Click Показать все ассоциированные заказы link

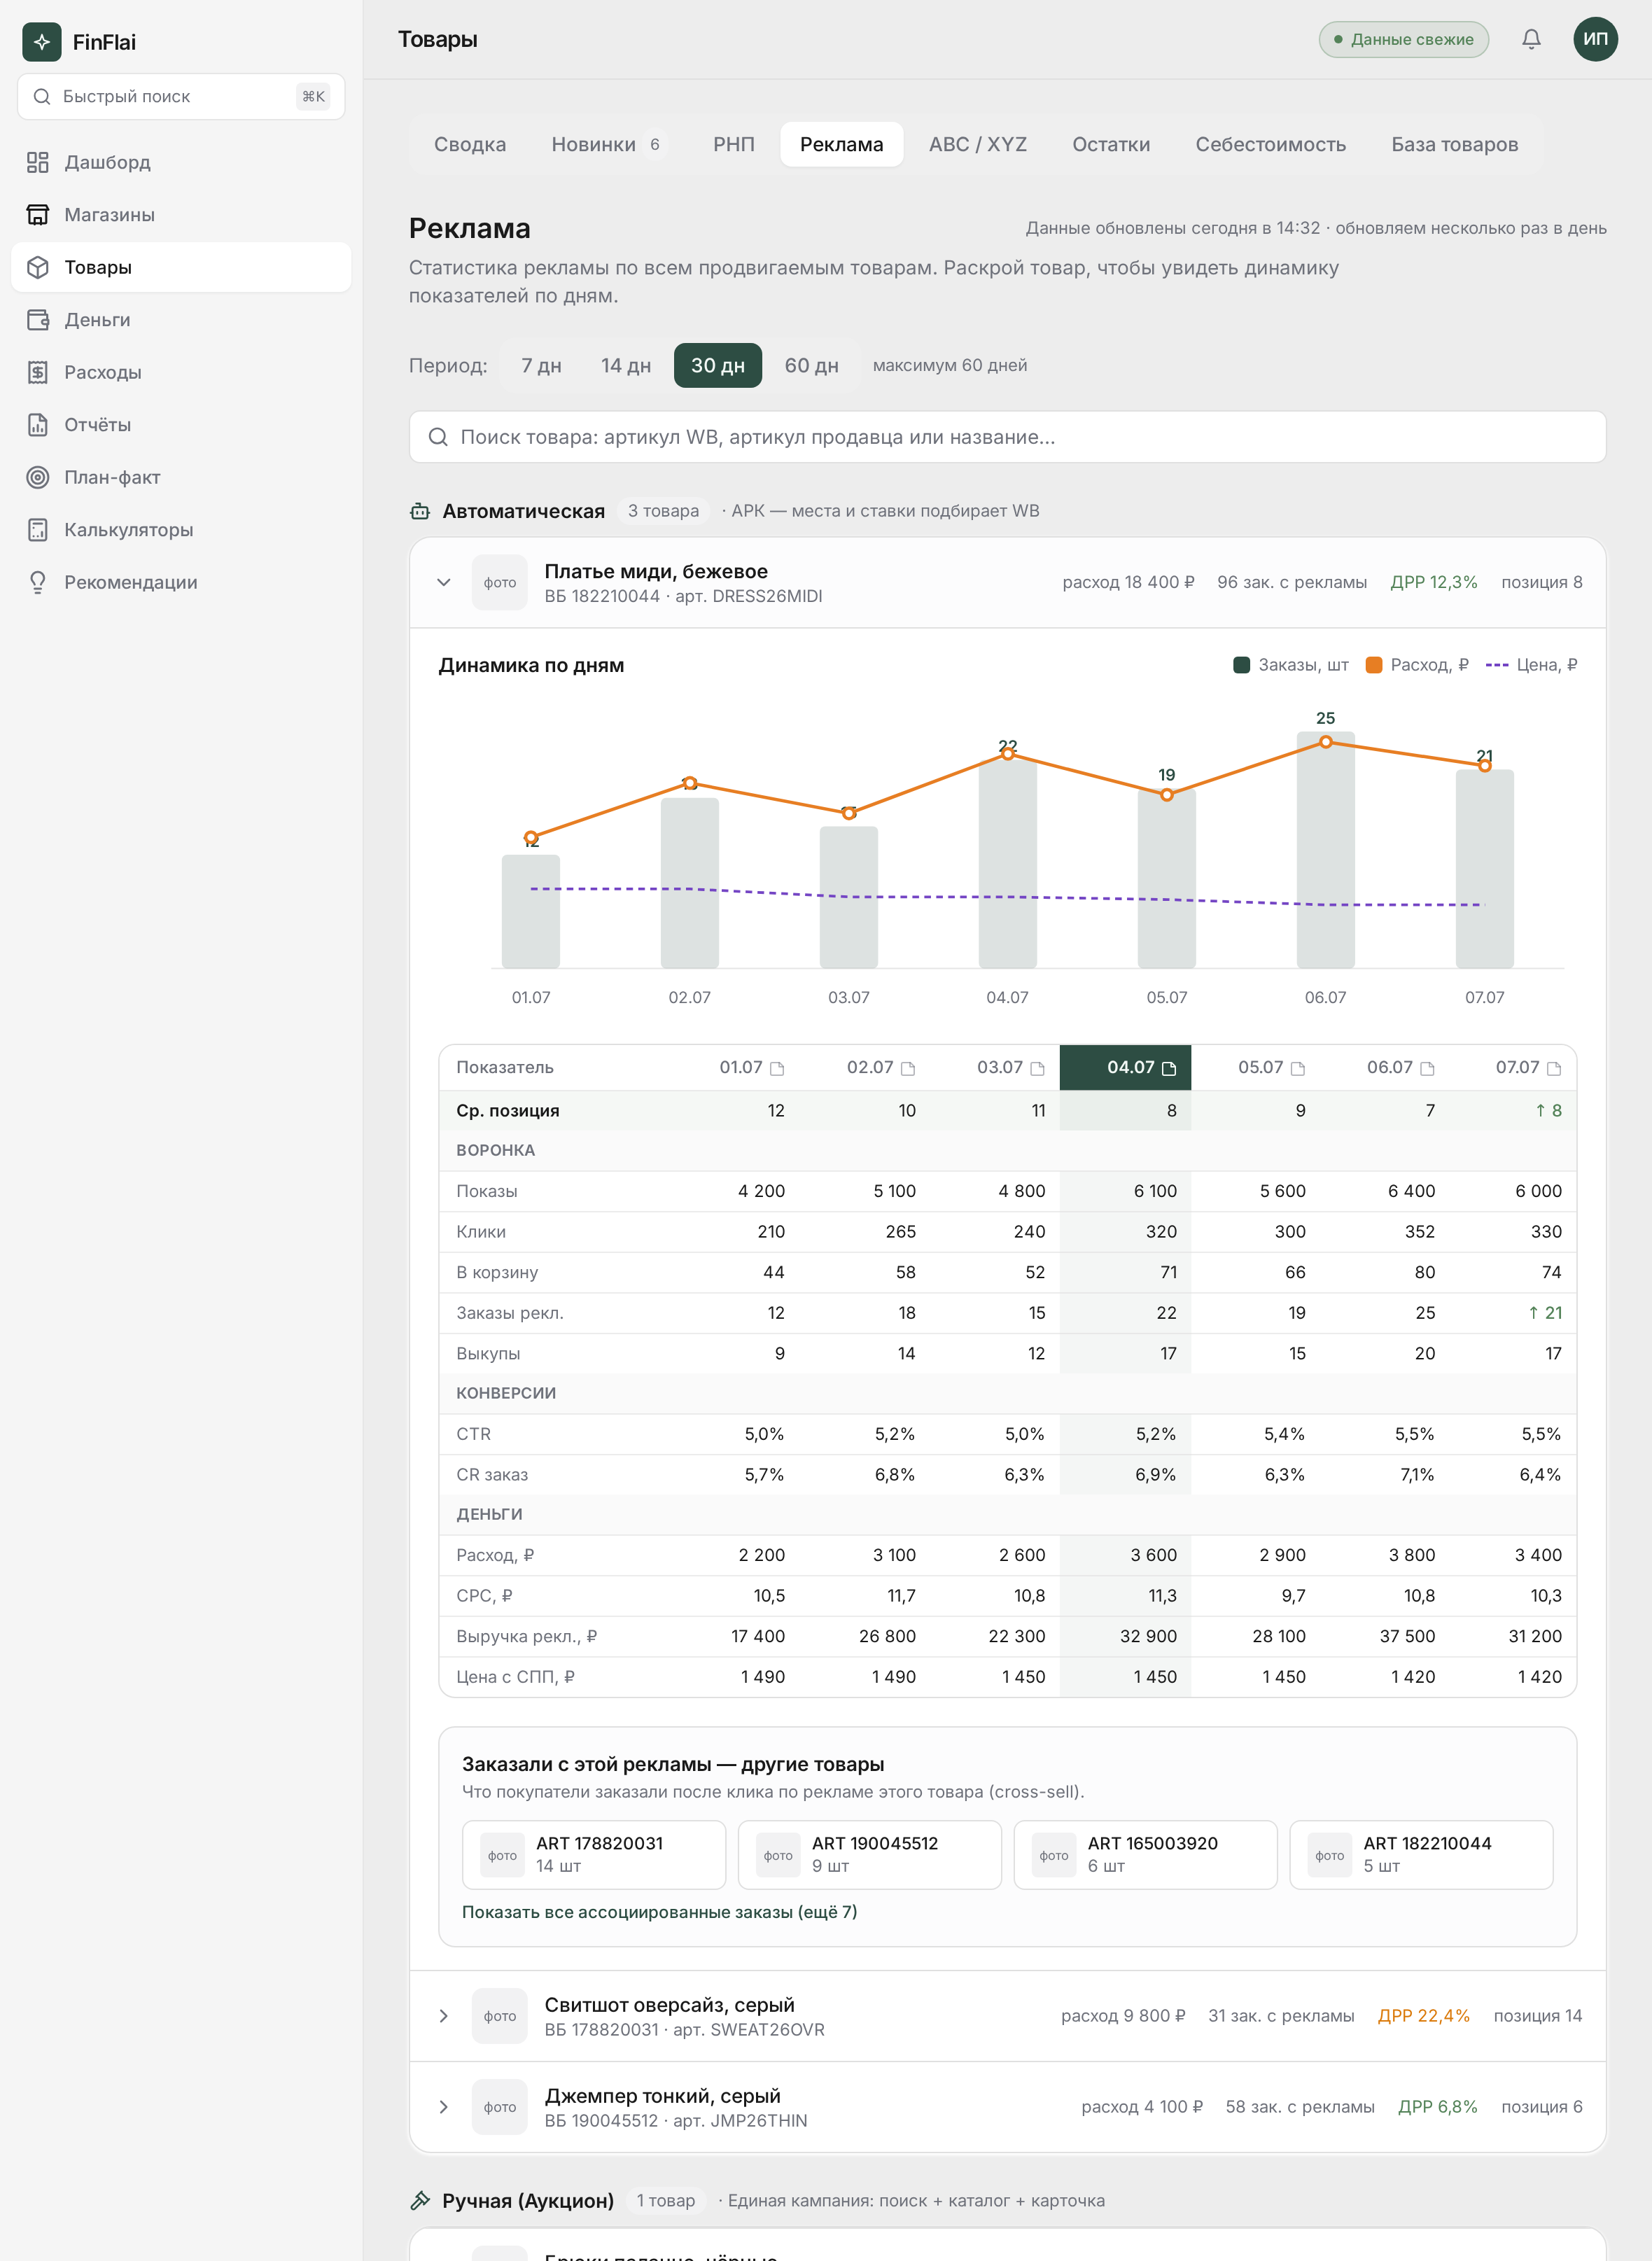659,1912
